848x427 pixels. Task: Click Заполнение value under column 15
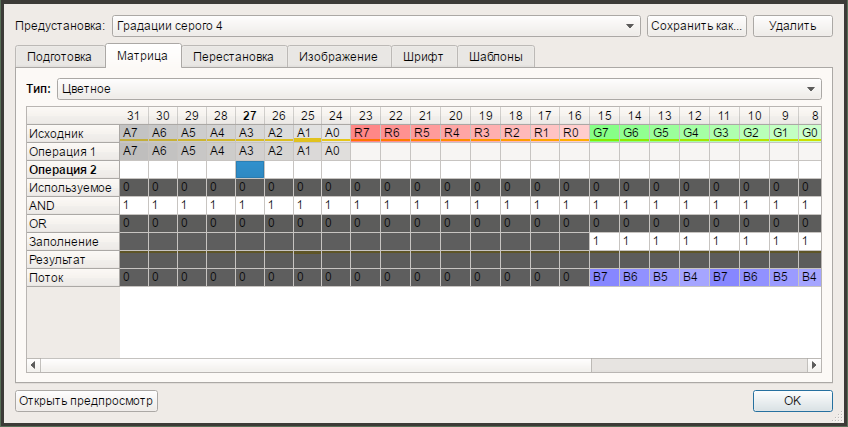coord(605,242)
